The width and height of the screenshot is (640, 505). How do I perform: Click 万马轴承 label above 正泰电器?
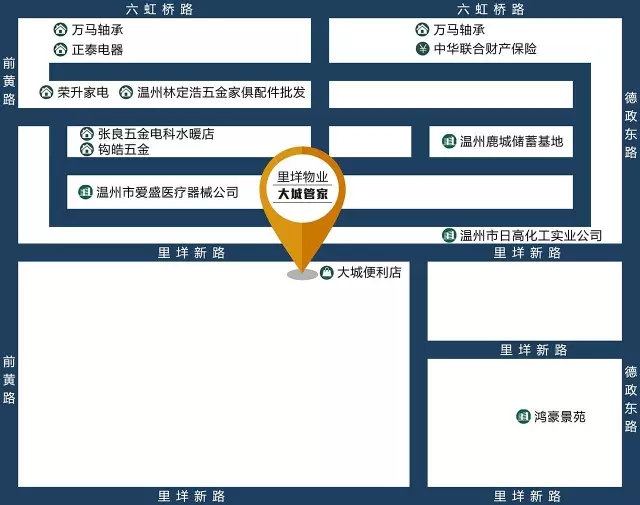pyautogui.click(x=98, y=29)
